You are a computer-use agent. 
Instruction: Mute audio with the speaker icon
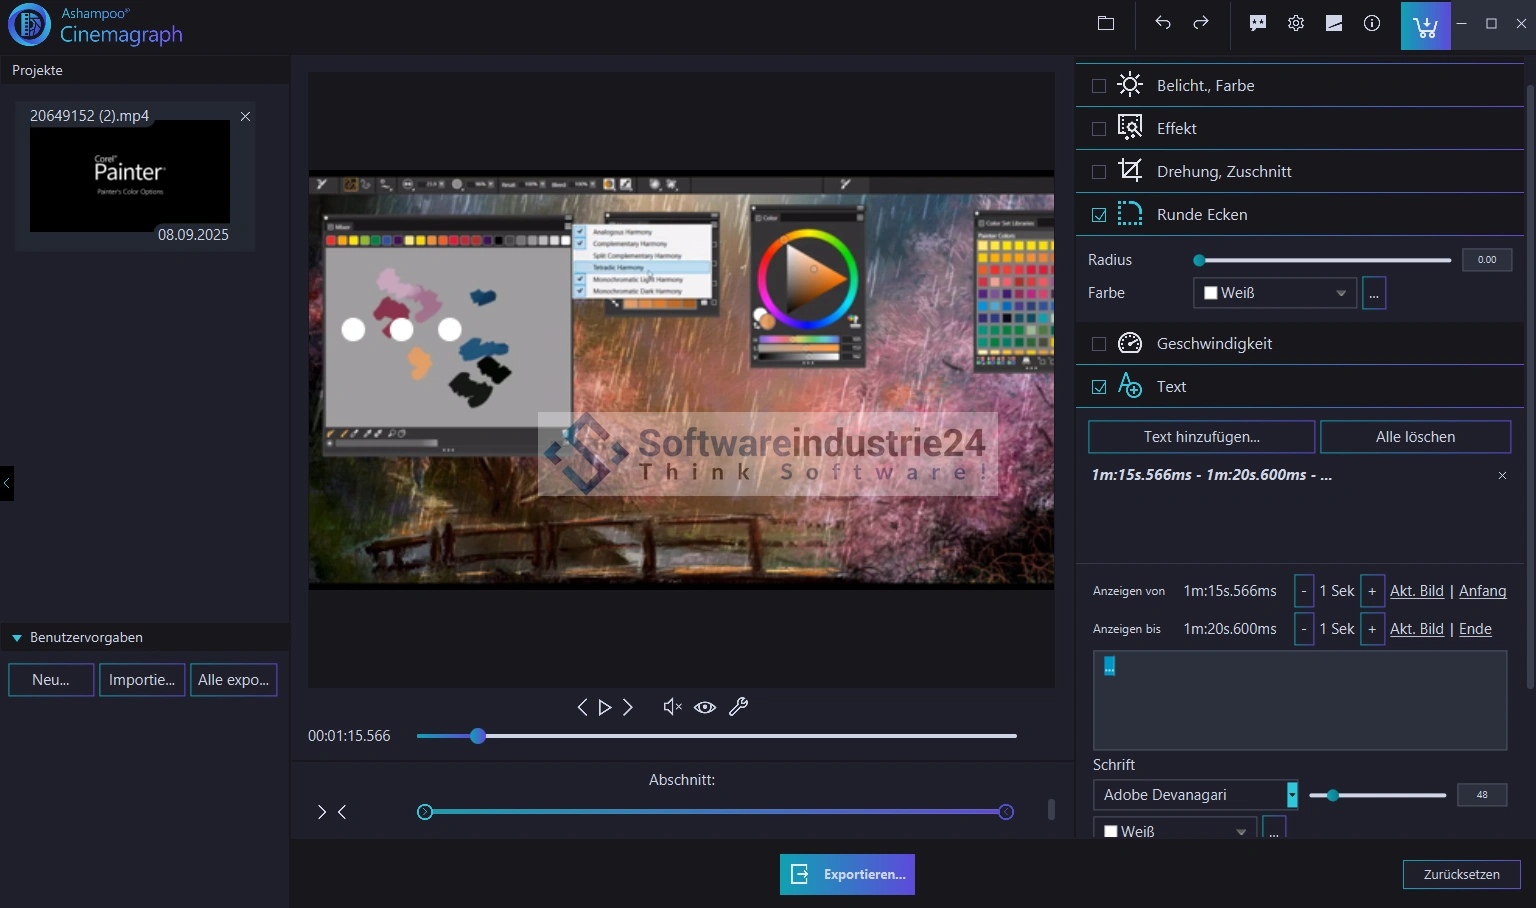pos(672,707)
